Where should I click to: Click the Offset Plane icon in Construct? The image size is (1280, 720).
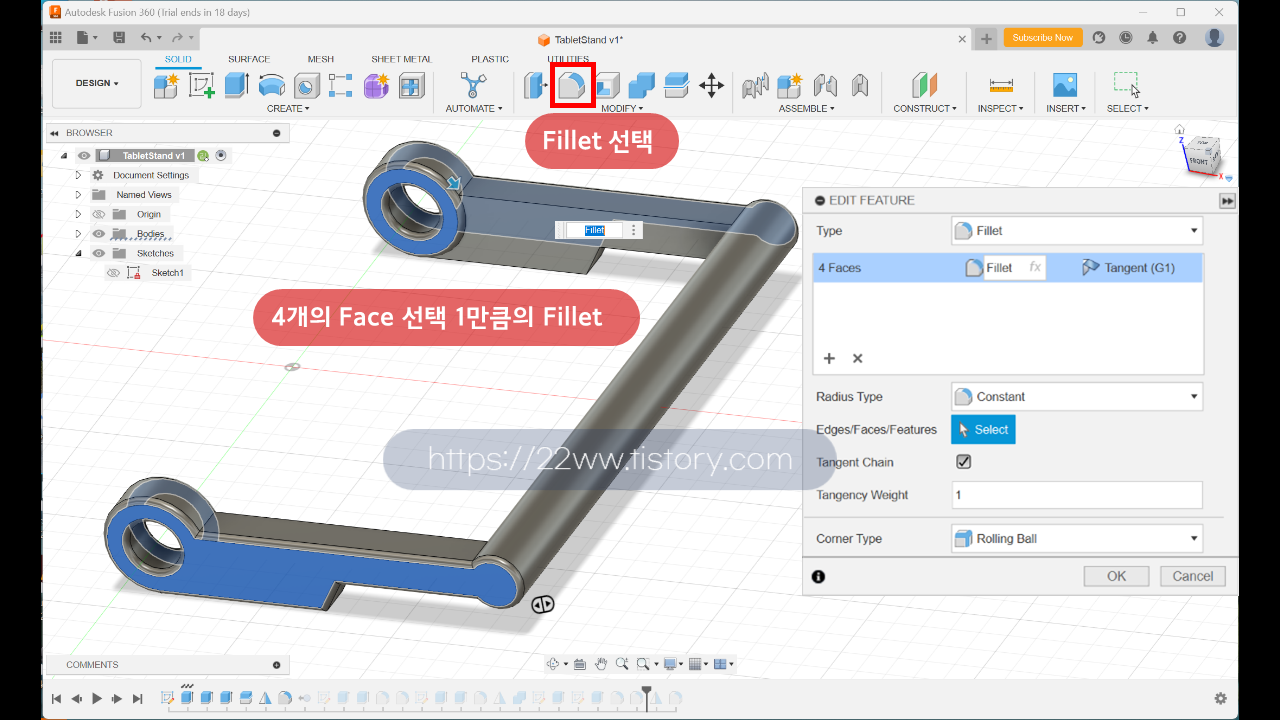coord(925,85)
